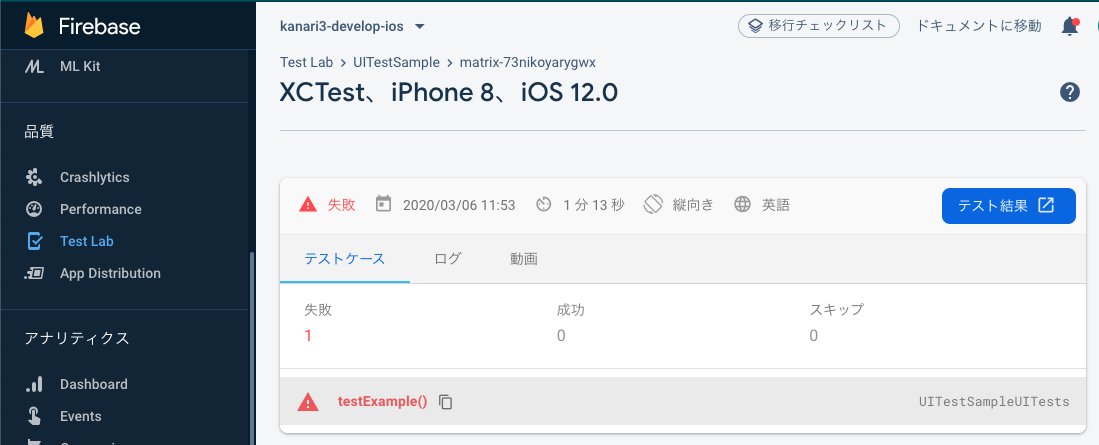Viewport: 1099px width, 445px height.
Task: Click the 移行チェックリスト button
Action: tap(819, 26)
